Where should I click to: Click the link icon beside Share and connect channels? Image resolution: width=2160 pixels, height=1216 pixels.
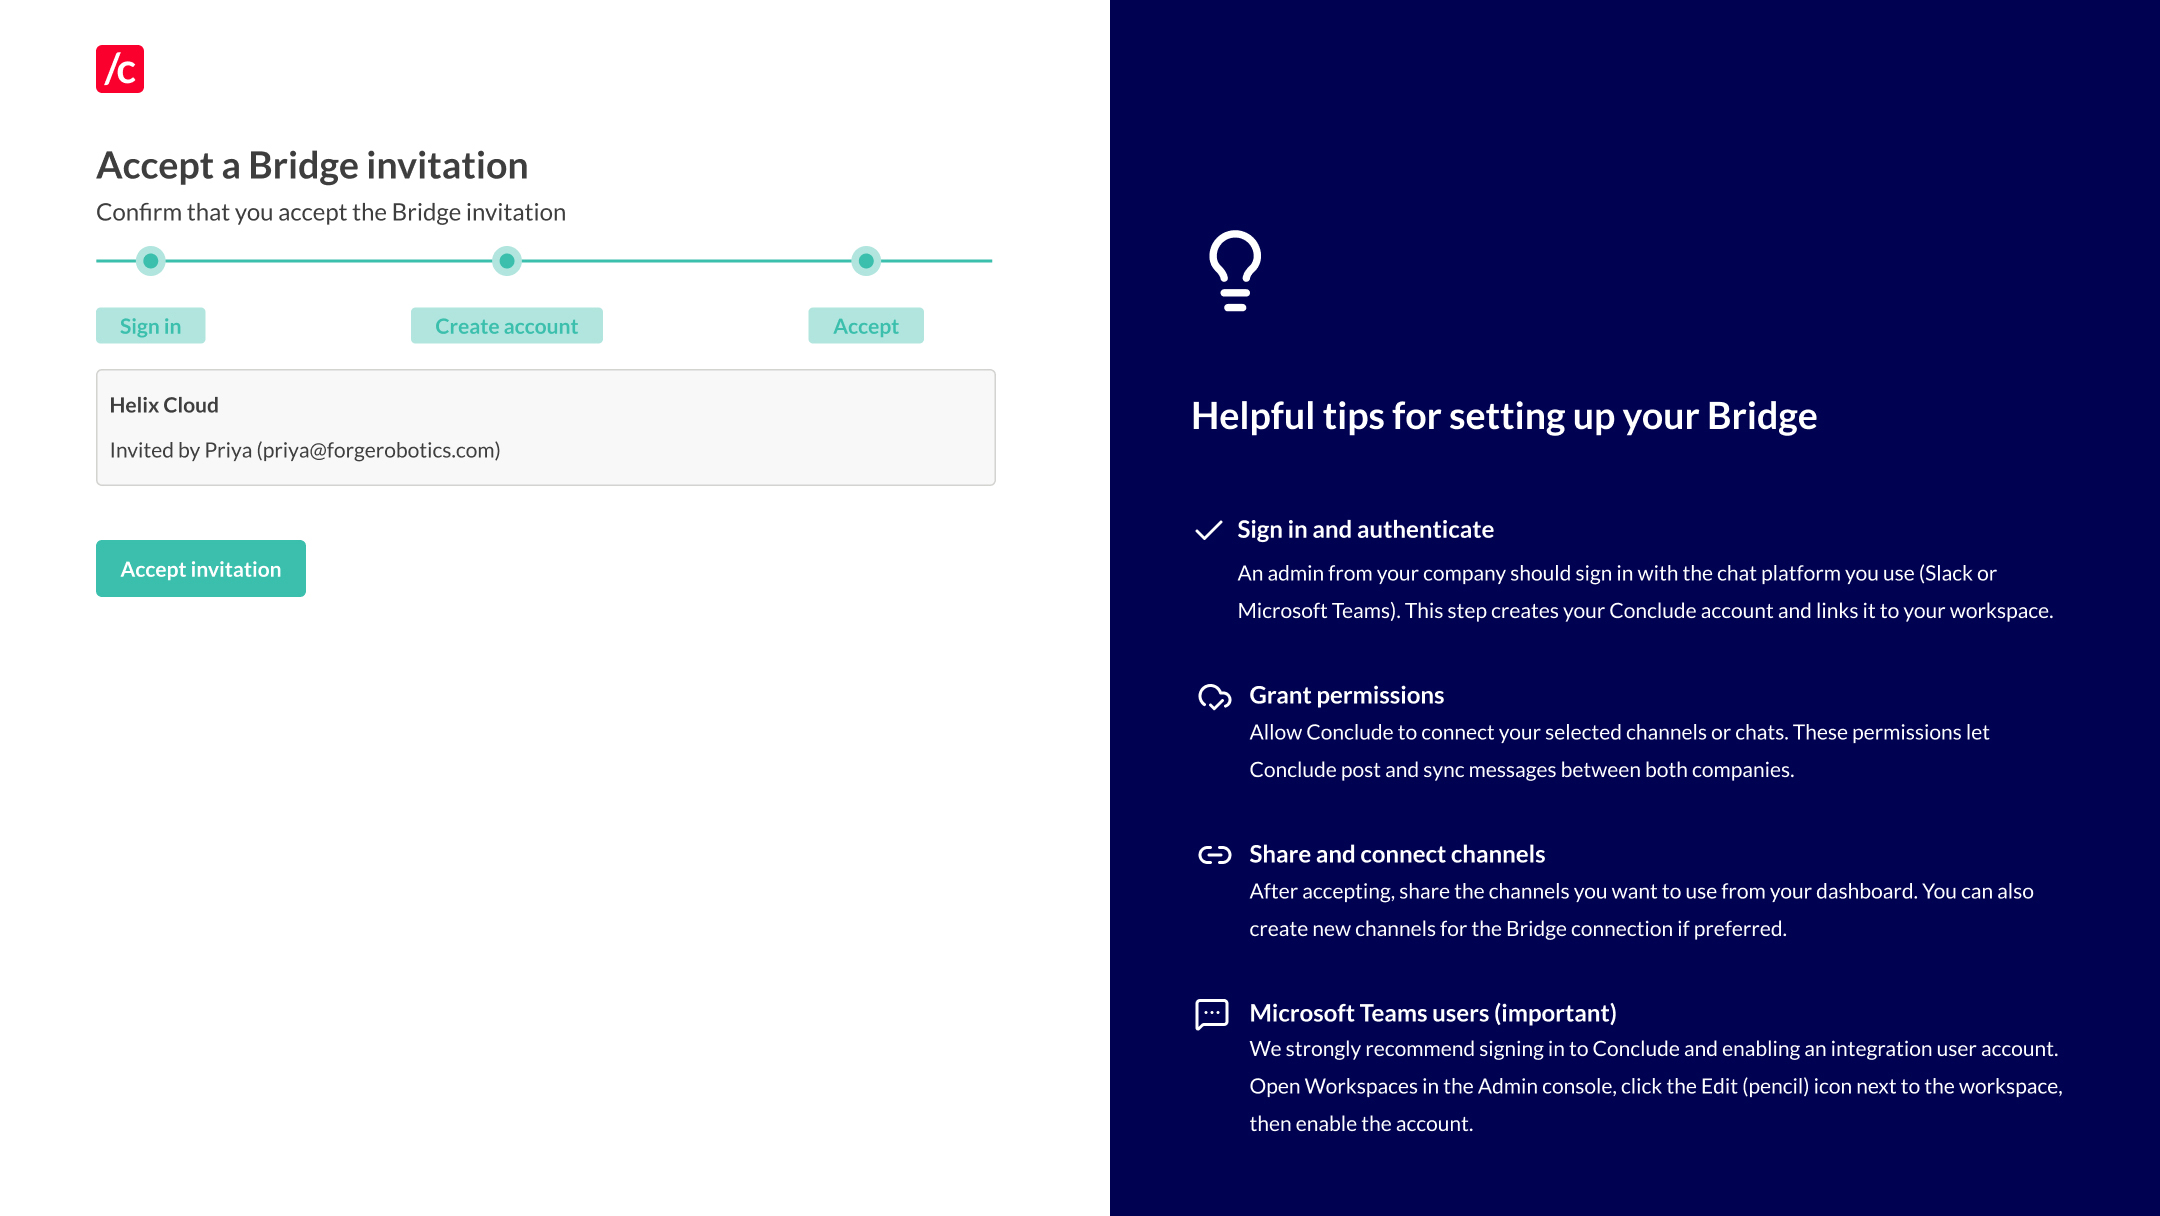tap(1215, 854)
